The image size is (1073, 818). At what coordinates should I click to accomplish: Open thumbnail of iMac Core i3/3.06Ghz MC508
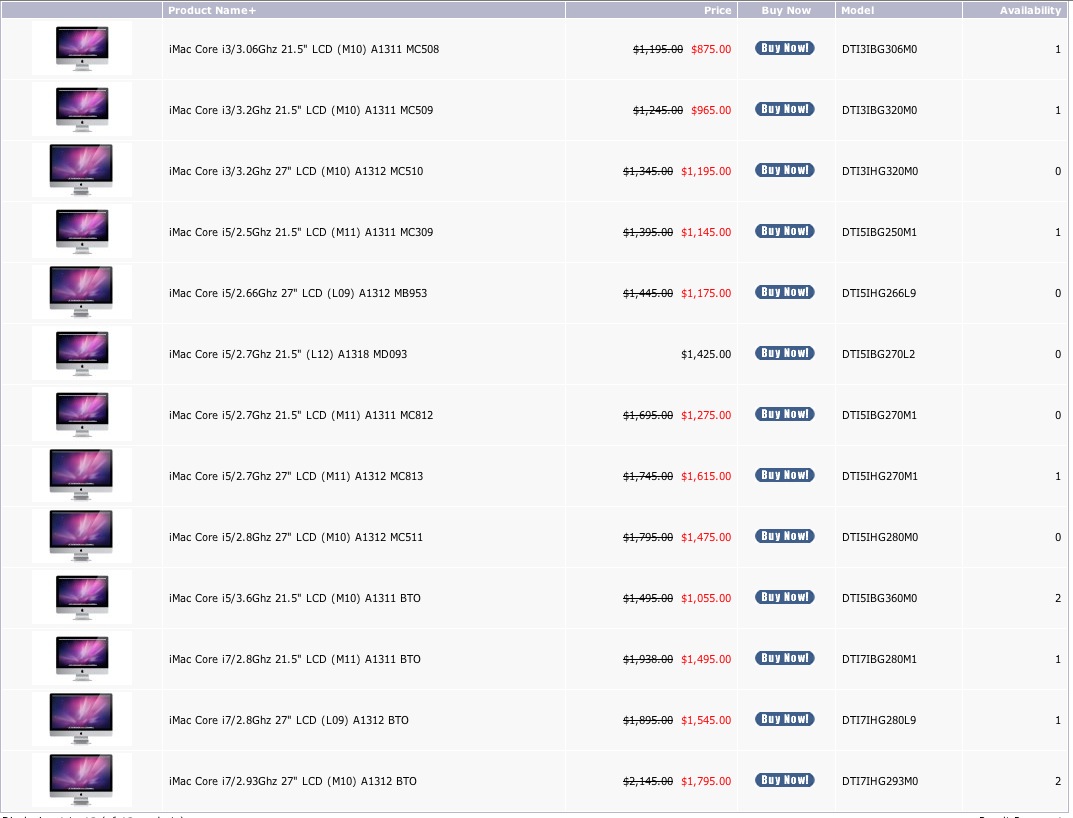point(81,48)
